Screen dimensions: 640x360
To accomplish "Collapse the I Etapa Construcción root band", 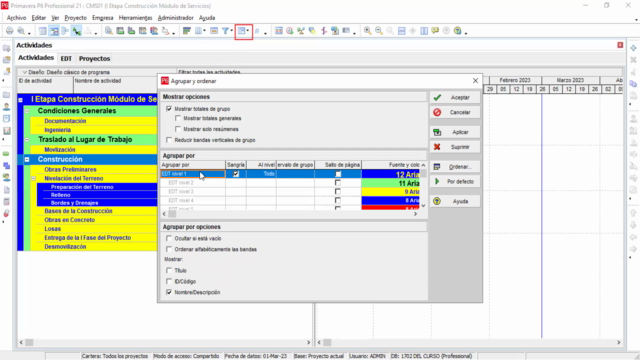I will (20, 100).
